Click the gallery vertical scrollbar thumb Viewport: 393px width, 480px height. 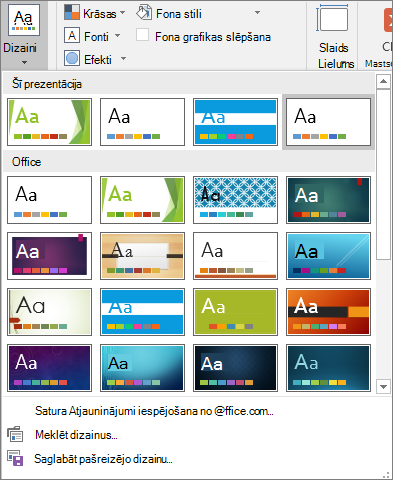383,174
